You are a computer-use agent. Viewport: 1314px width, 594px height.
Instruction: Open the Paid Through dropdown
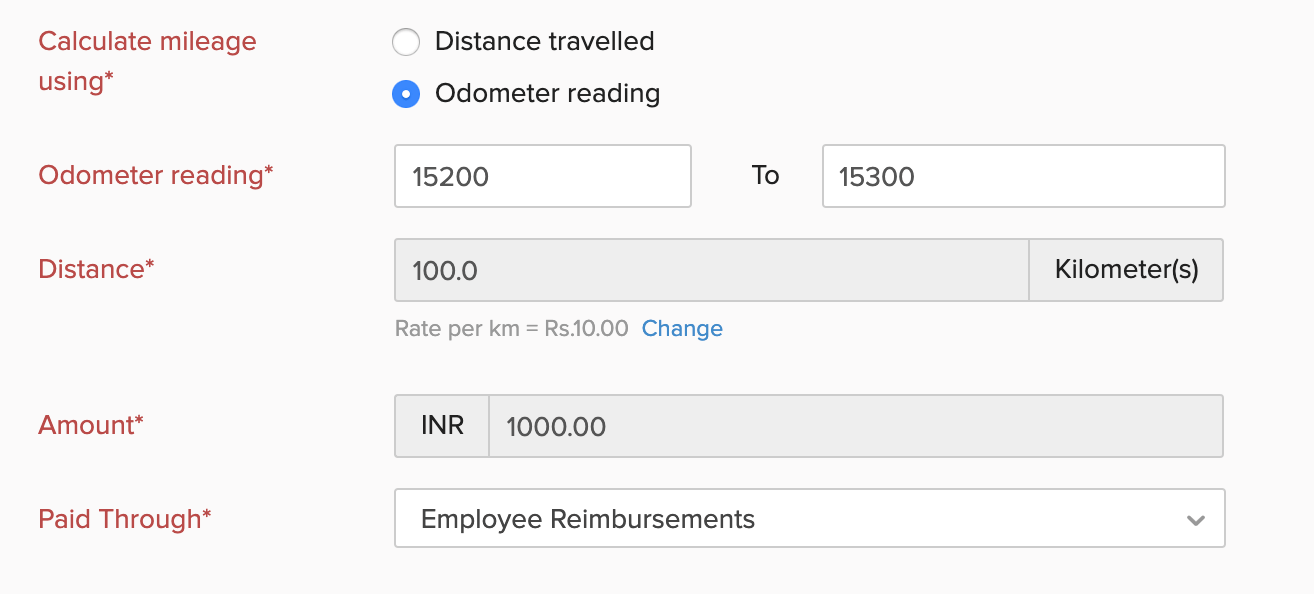[810, 518]
